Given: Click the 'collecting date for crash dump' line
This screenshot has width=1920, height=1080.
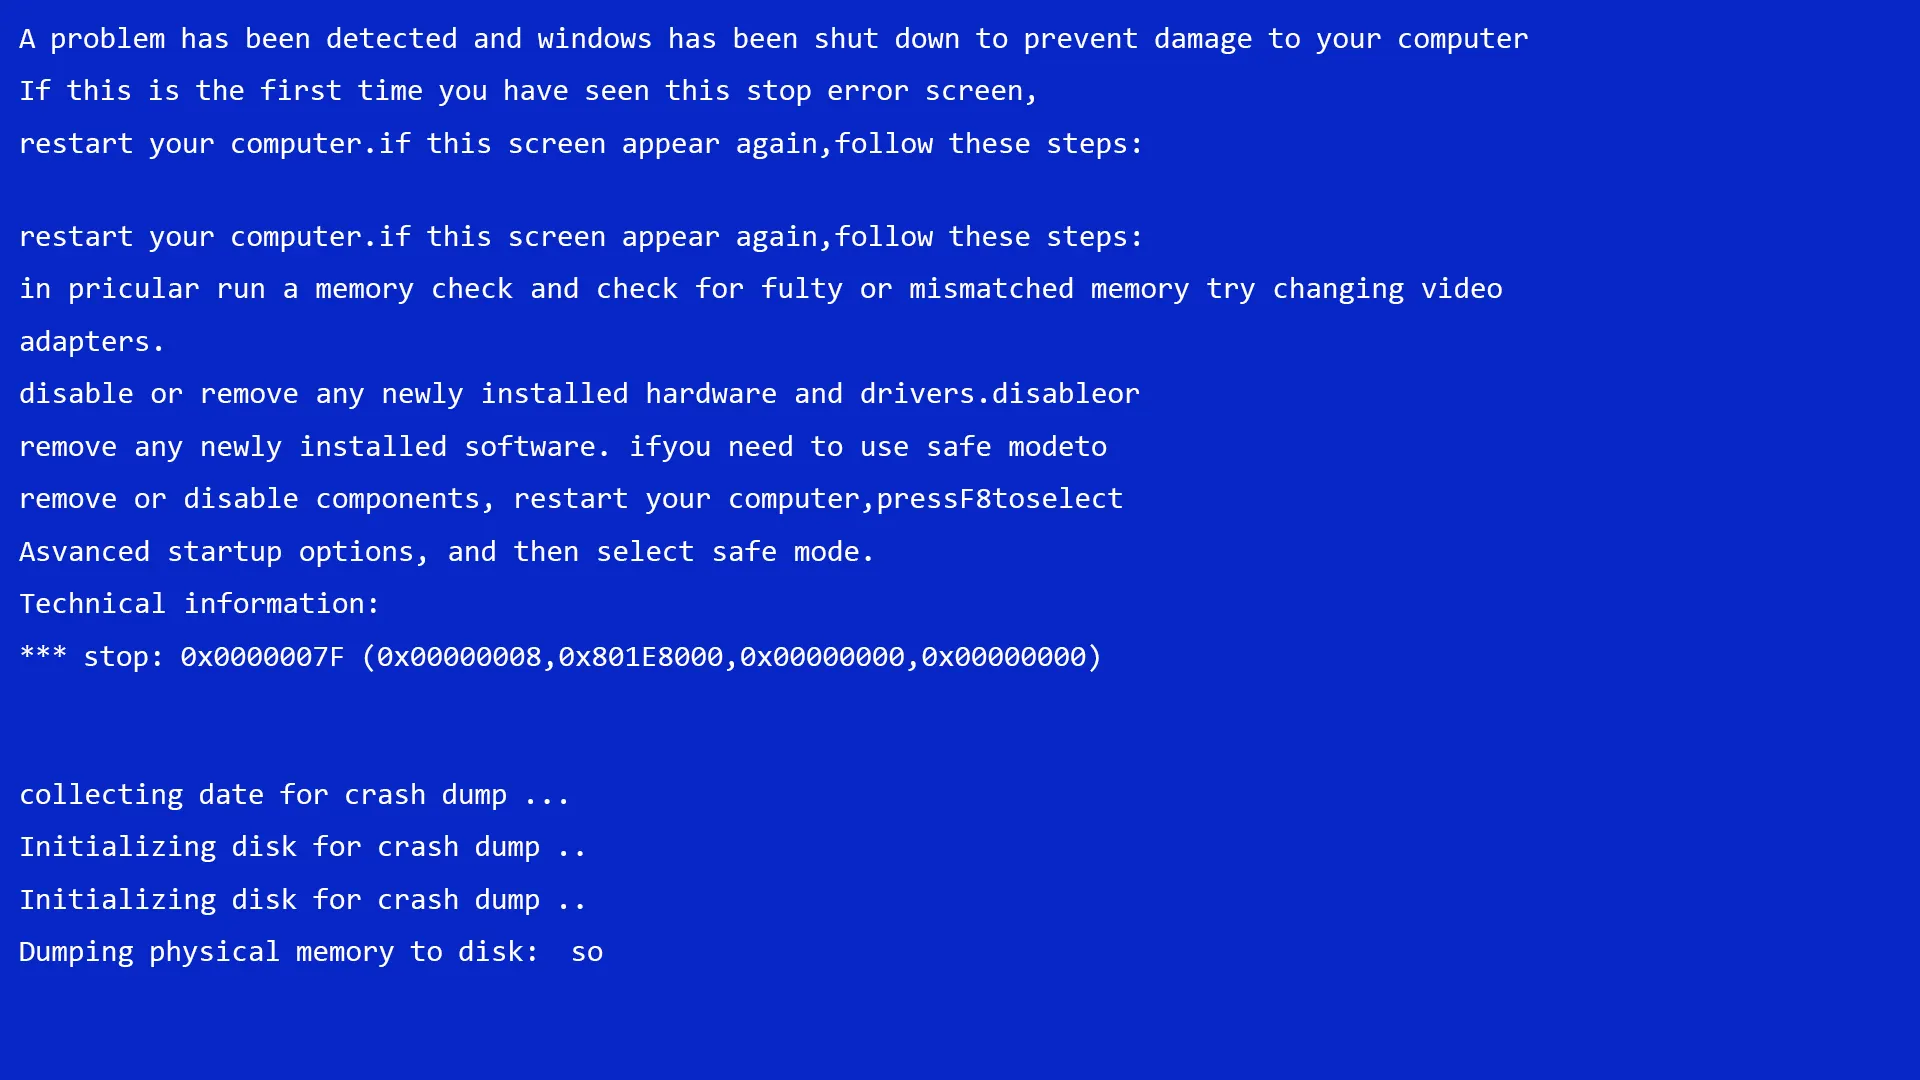Looking at the screenshot, I should (x=294, y=795).
